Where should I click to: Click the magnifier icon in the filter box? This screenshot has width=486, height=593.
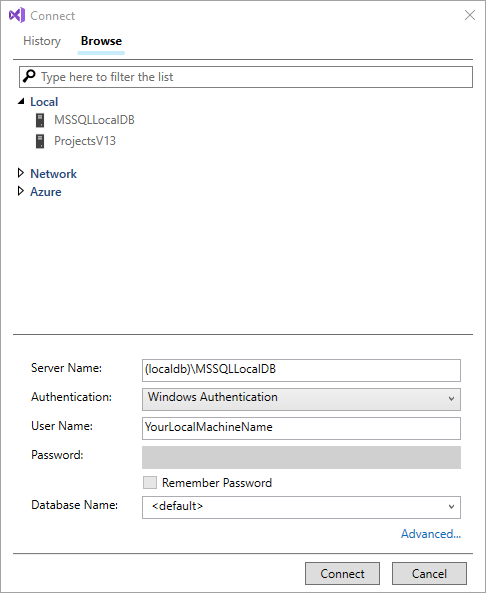point(29,76)
